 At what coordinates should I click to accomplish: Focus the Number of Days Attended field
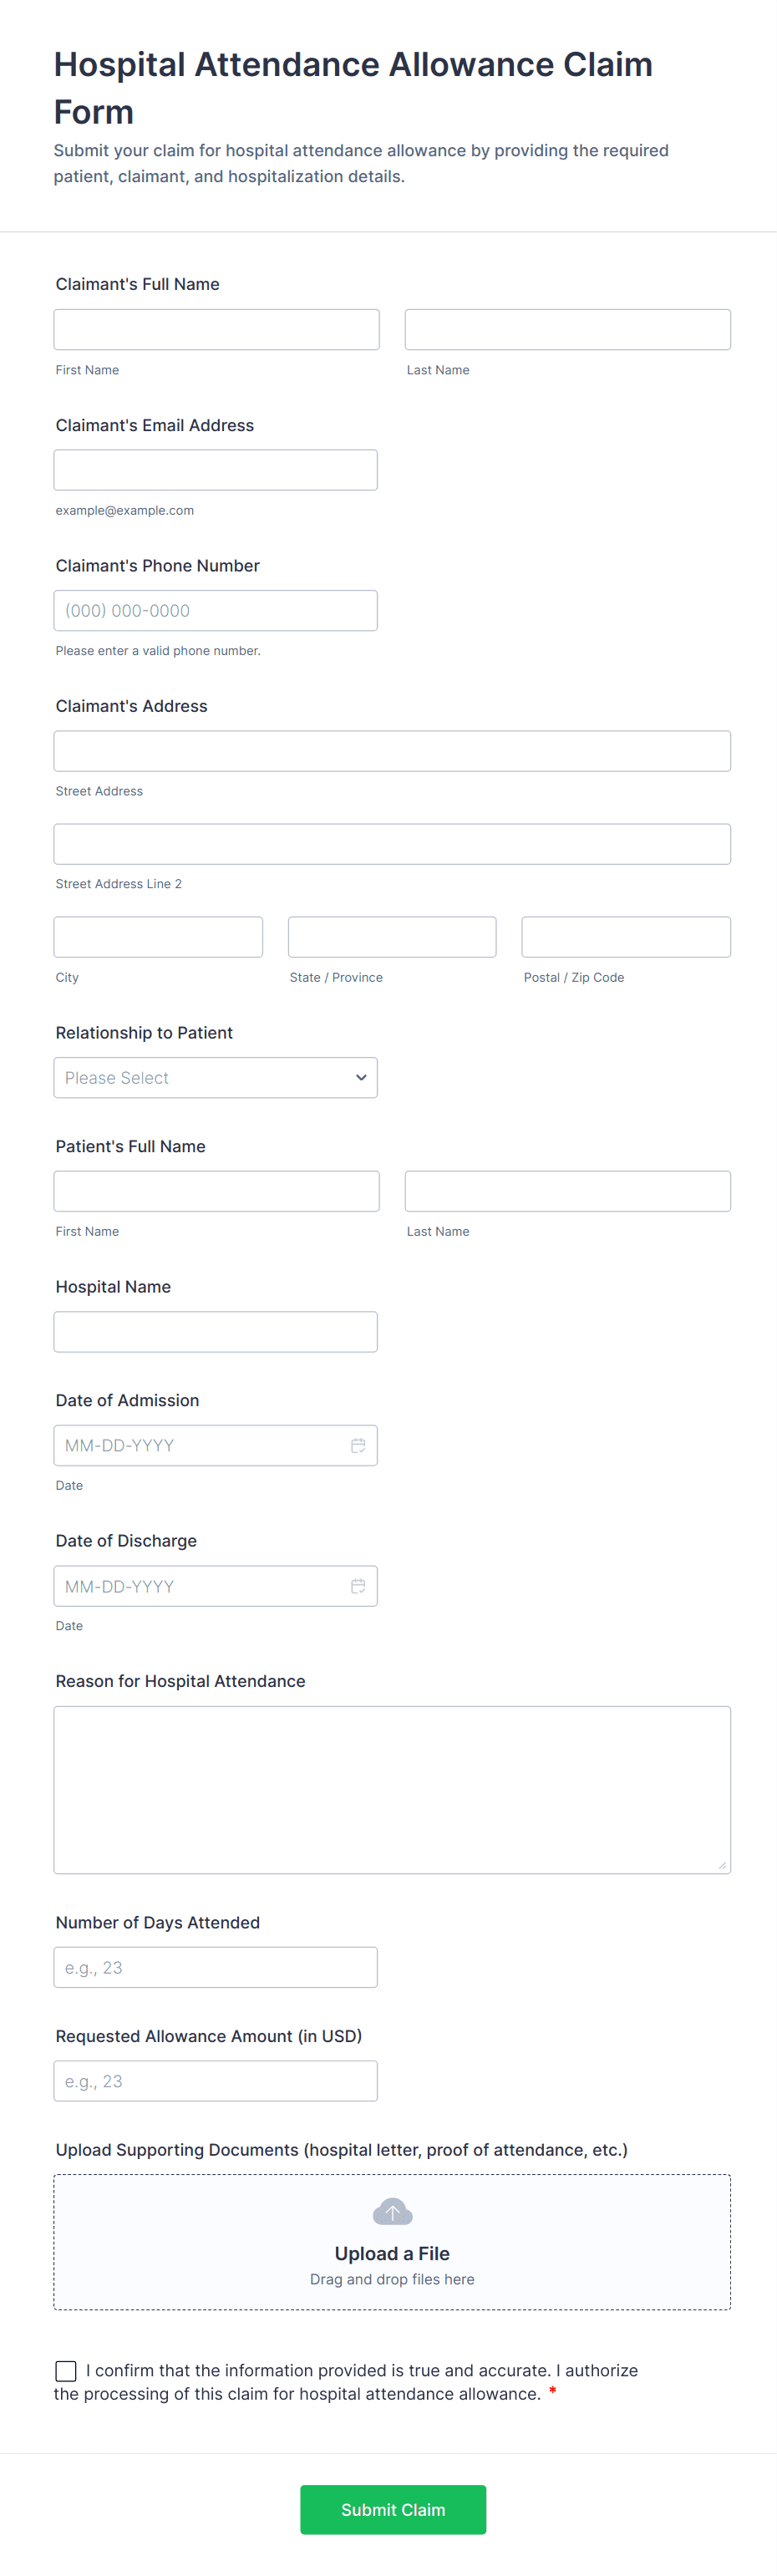tap(216, 1967)
